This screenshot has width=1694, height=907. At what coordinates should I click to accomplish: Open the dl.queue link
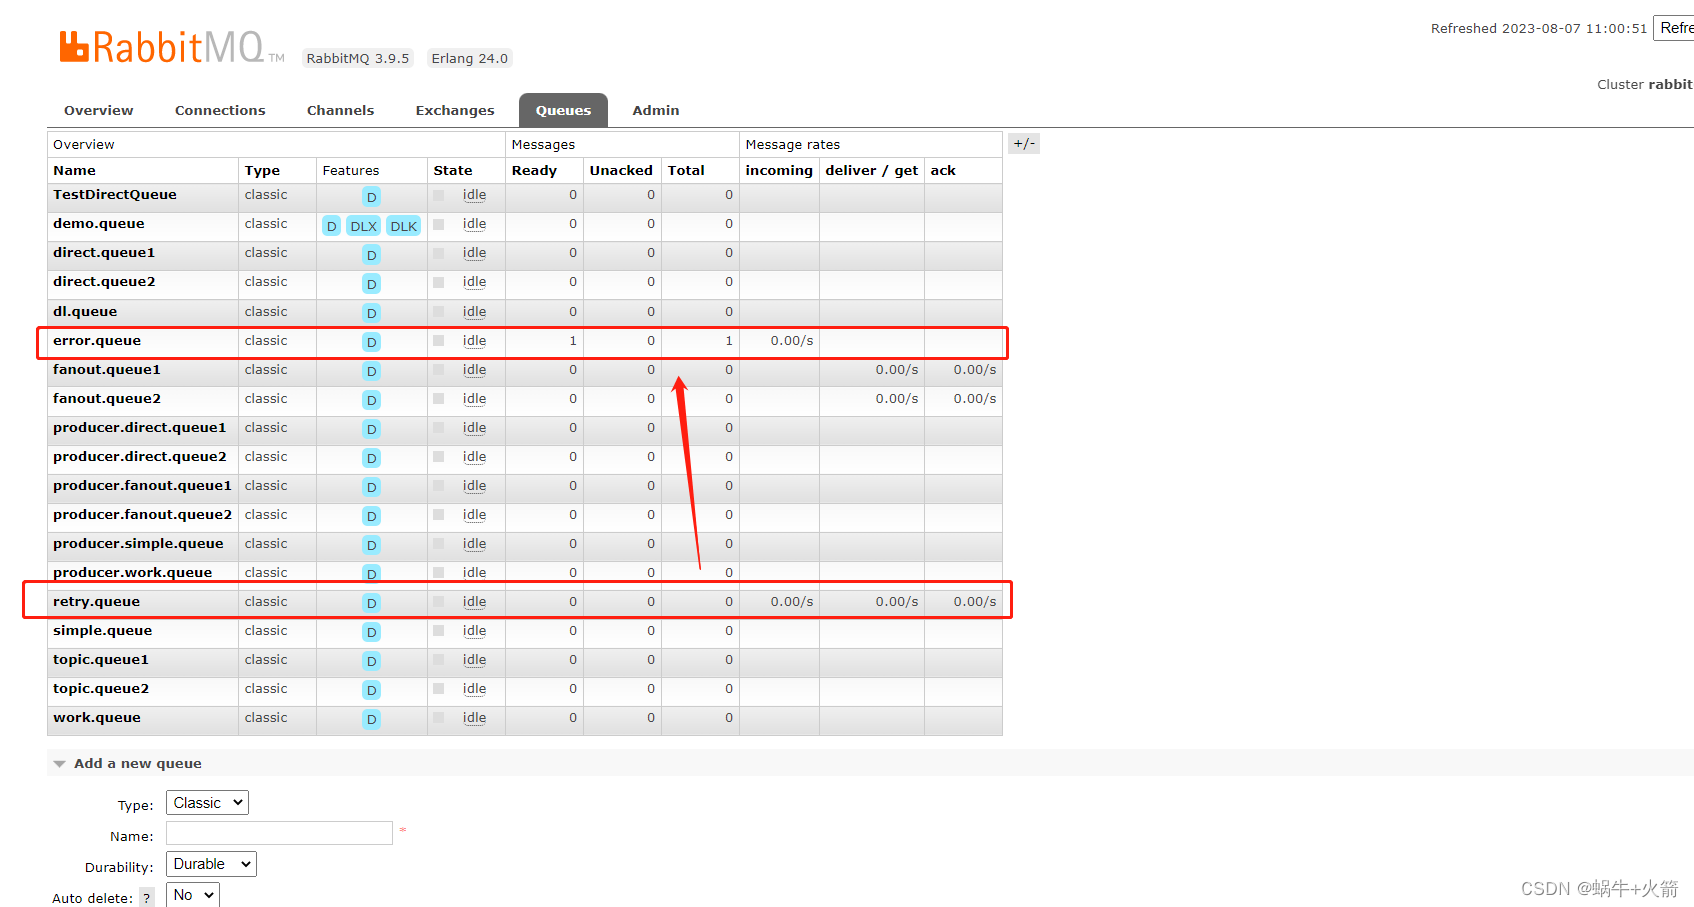(85, 312)
